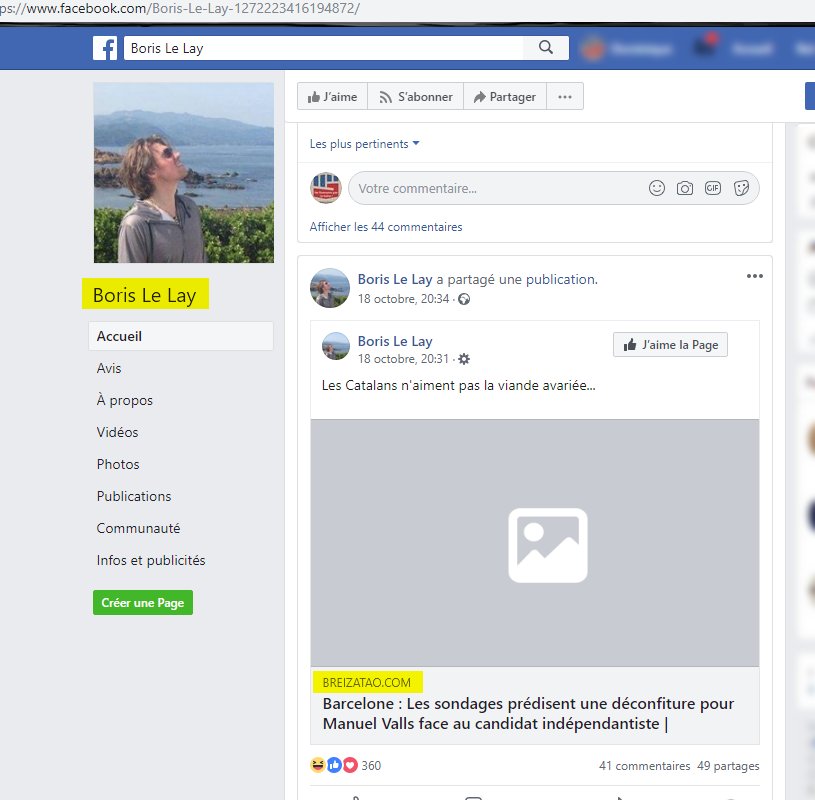Open the post's three-dot options menu
The width and height of the screenshot is (815, 800).
pos(755,276)
